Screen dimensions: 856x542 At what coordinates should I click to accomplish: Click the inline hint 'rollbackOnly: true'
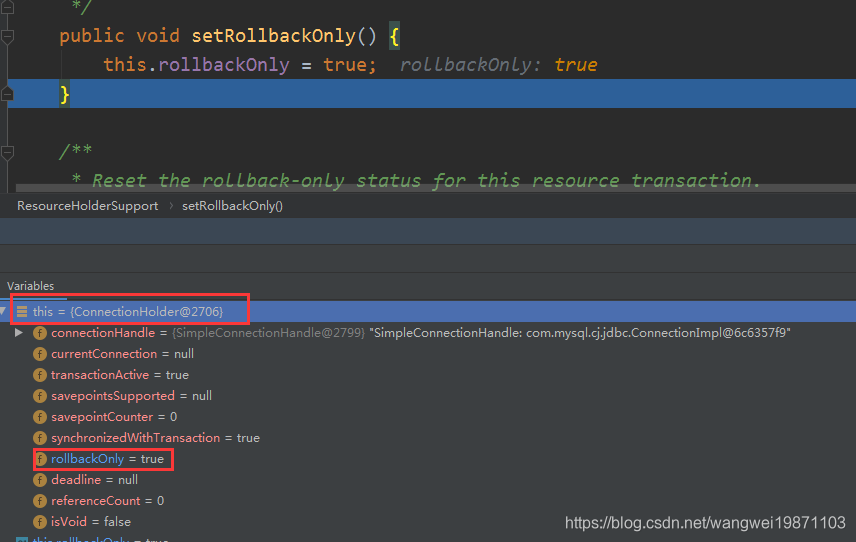point(498,65)
